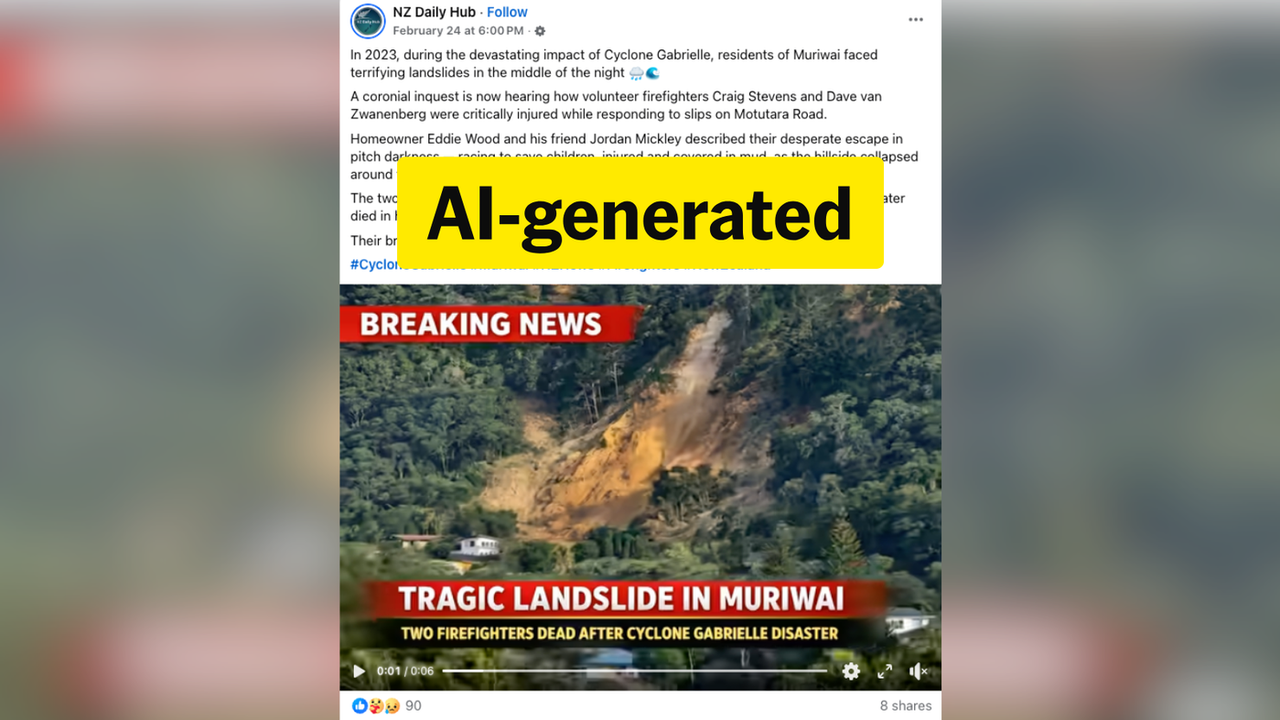Seek on the video progress bar
Image resolution: width=1280 pixels, height=720 pixels.
[635, 671]
